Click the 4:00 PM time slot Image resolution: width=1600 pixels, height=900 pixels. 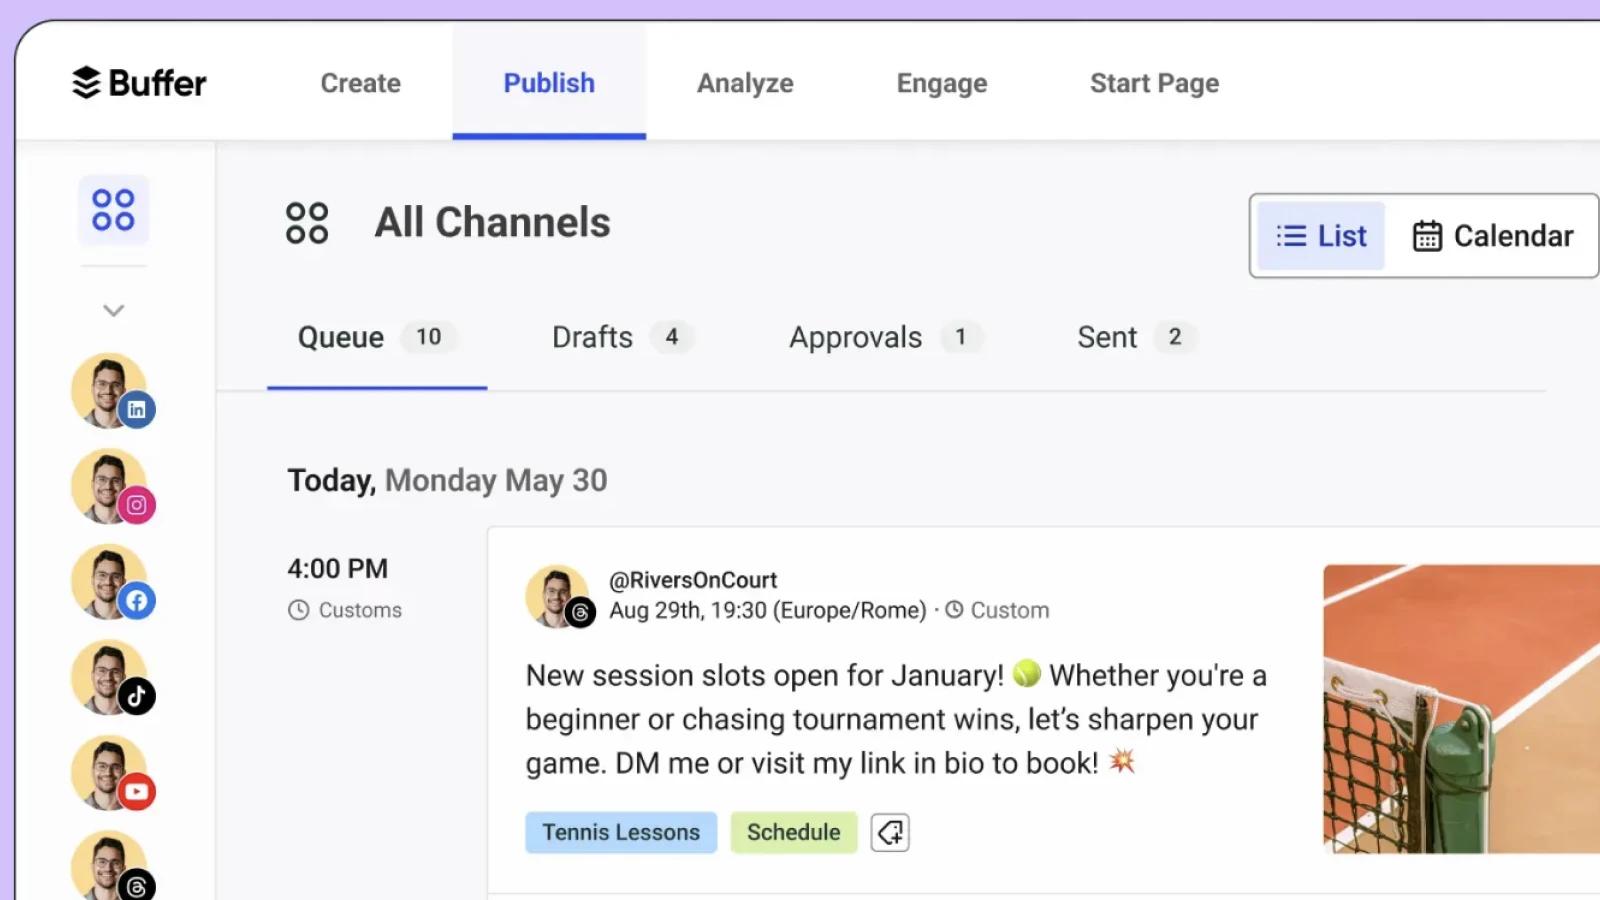pyautogui.click(x=337, y=569)
